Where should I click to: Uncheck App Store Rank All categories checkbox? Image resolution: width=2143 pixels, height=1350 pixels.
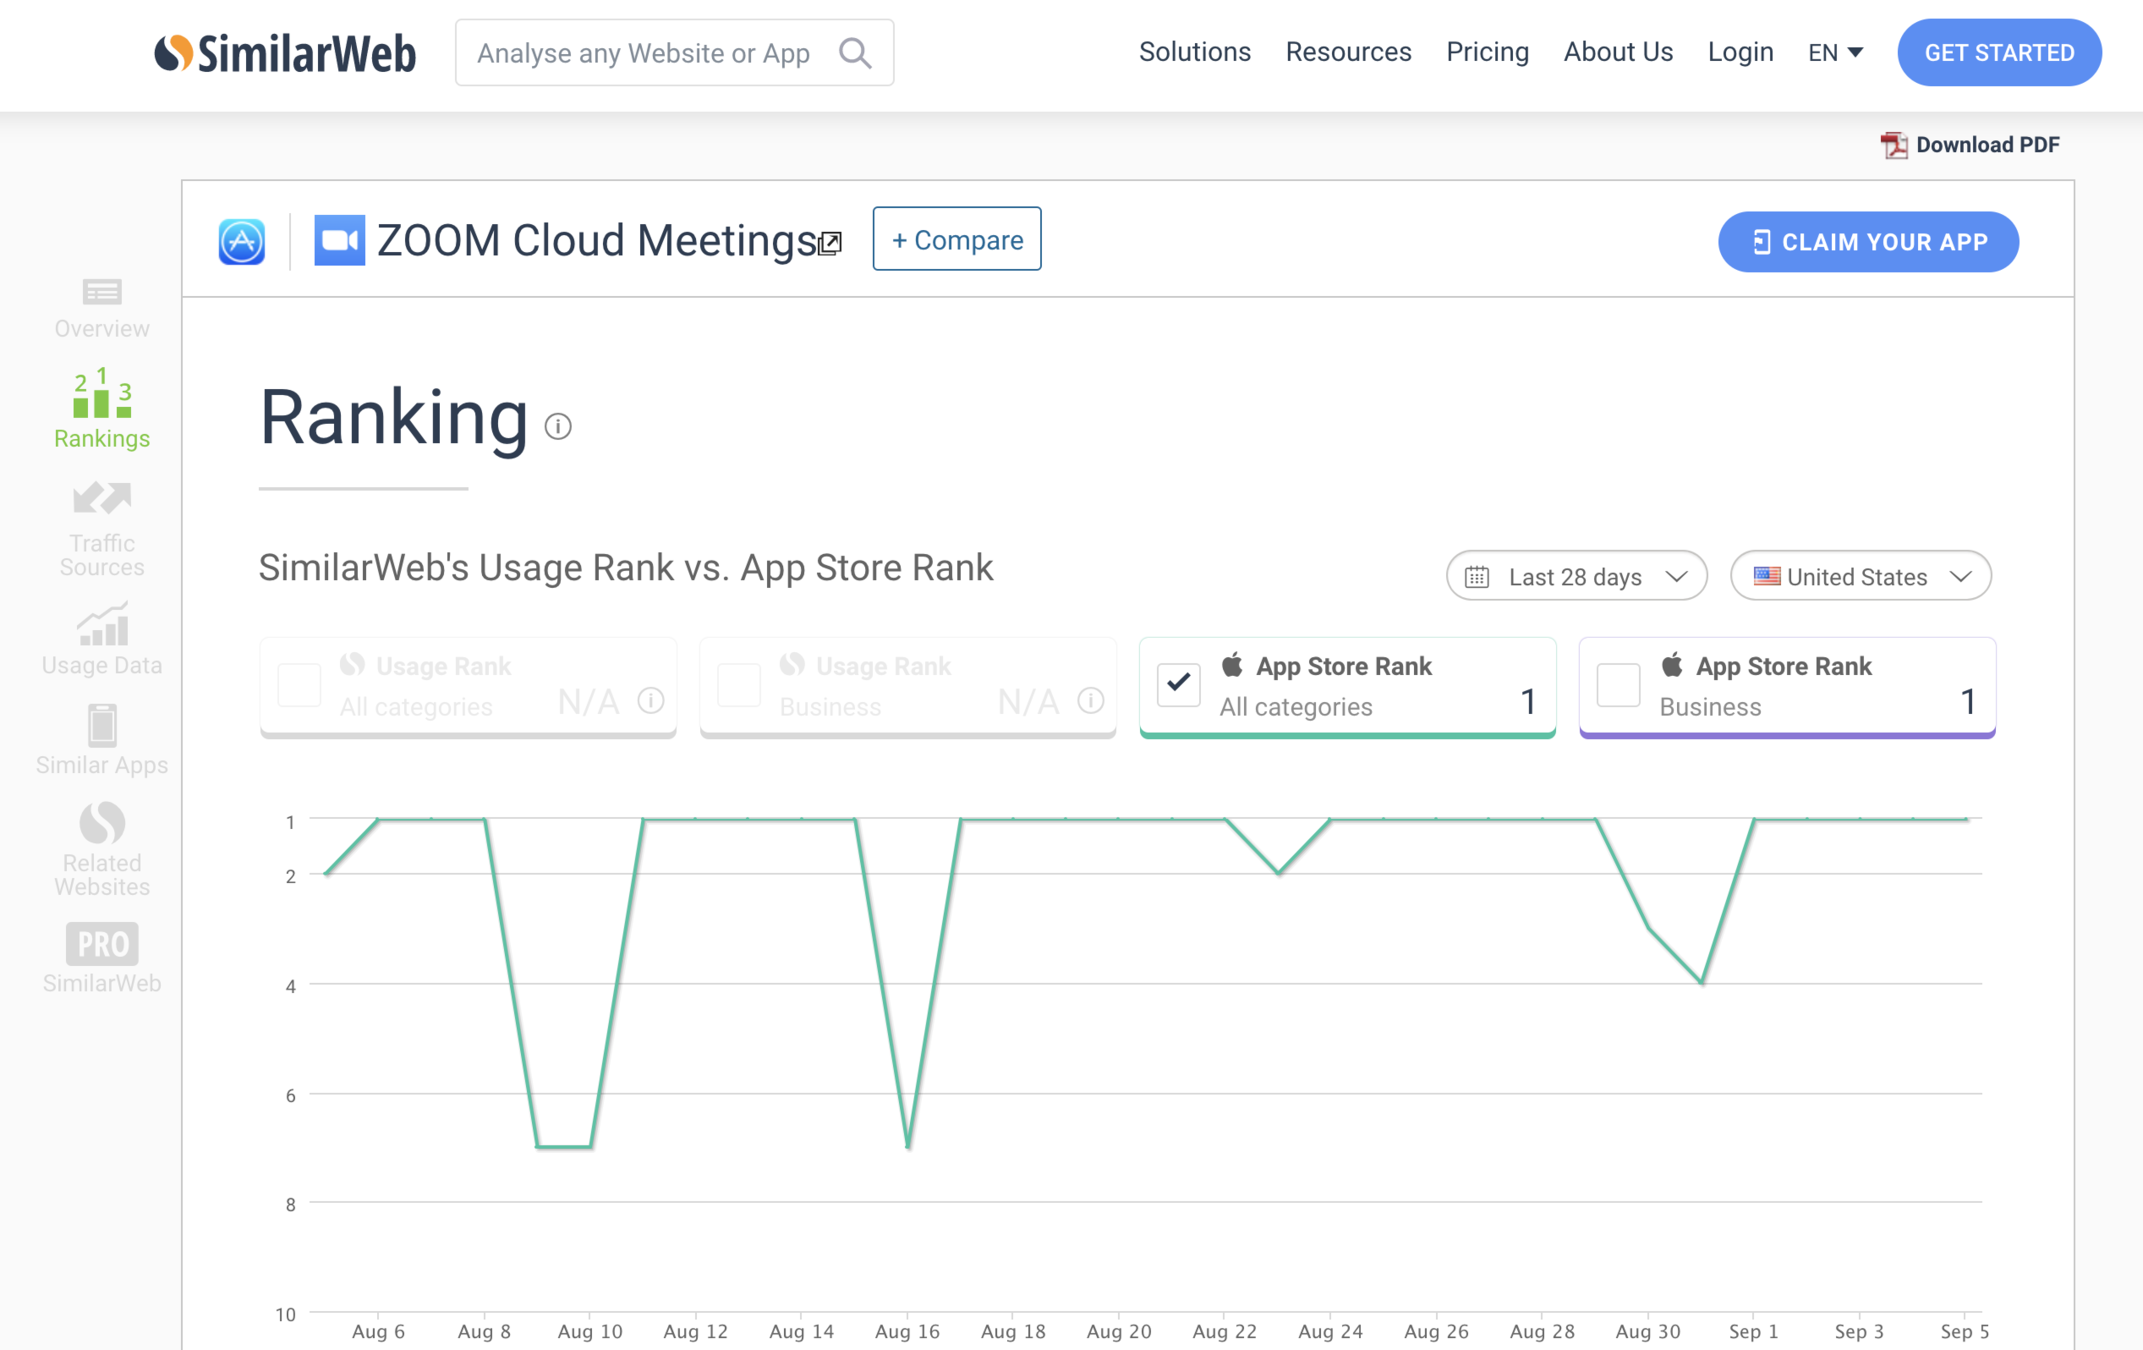click(x=1178, y=685)
